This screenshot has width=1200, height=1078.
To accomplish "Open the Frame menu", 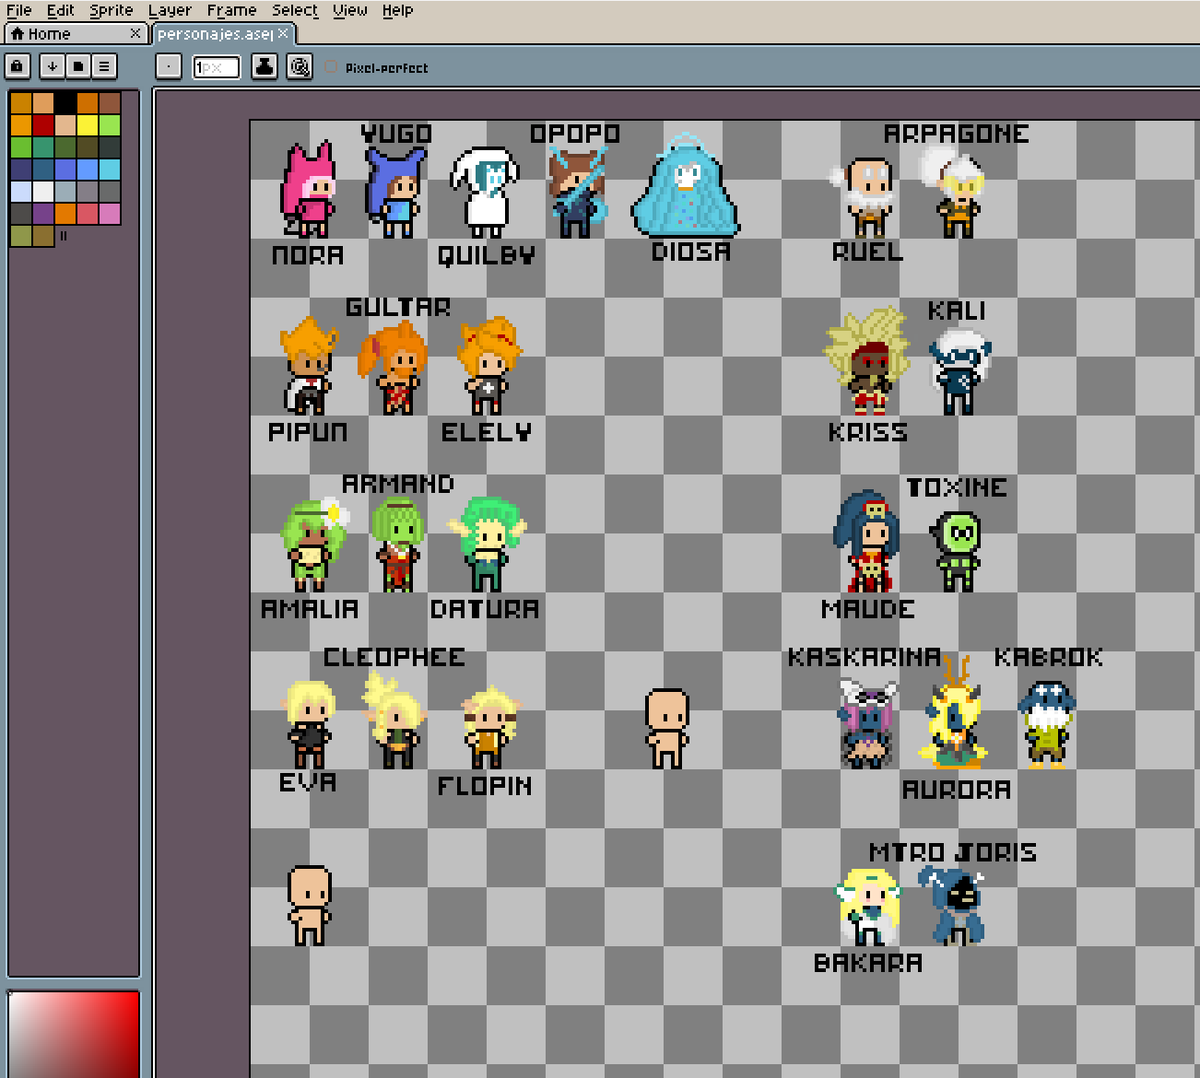I will (x=232, y=10).
